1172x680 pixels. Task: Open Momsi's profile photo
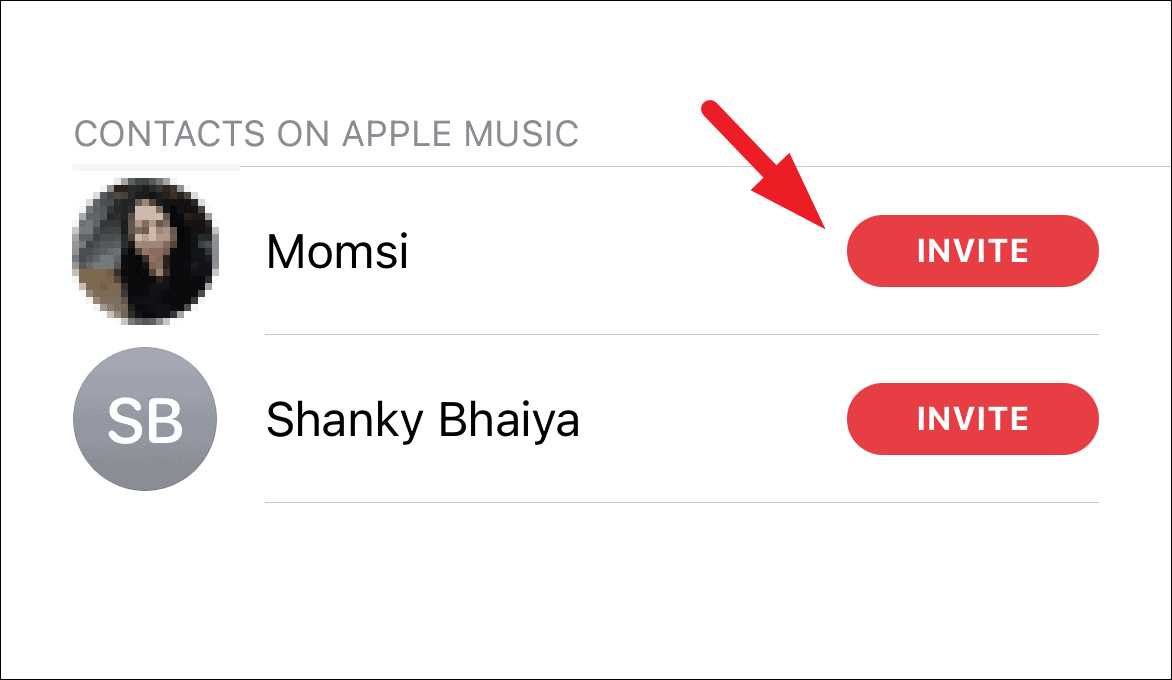tap(145, 251)
